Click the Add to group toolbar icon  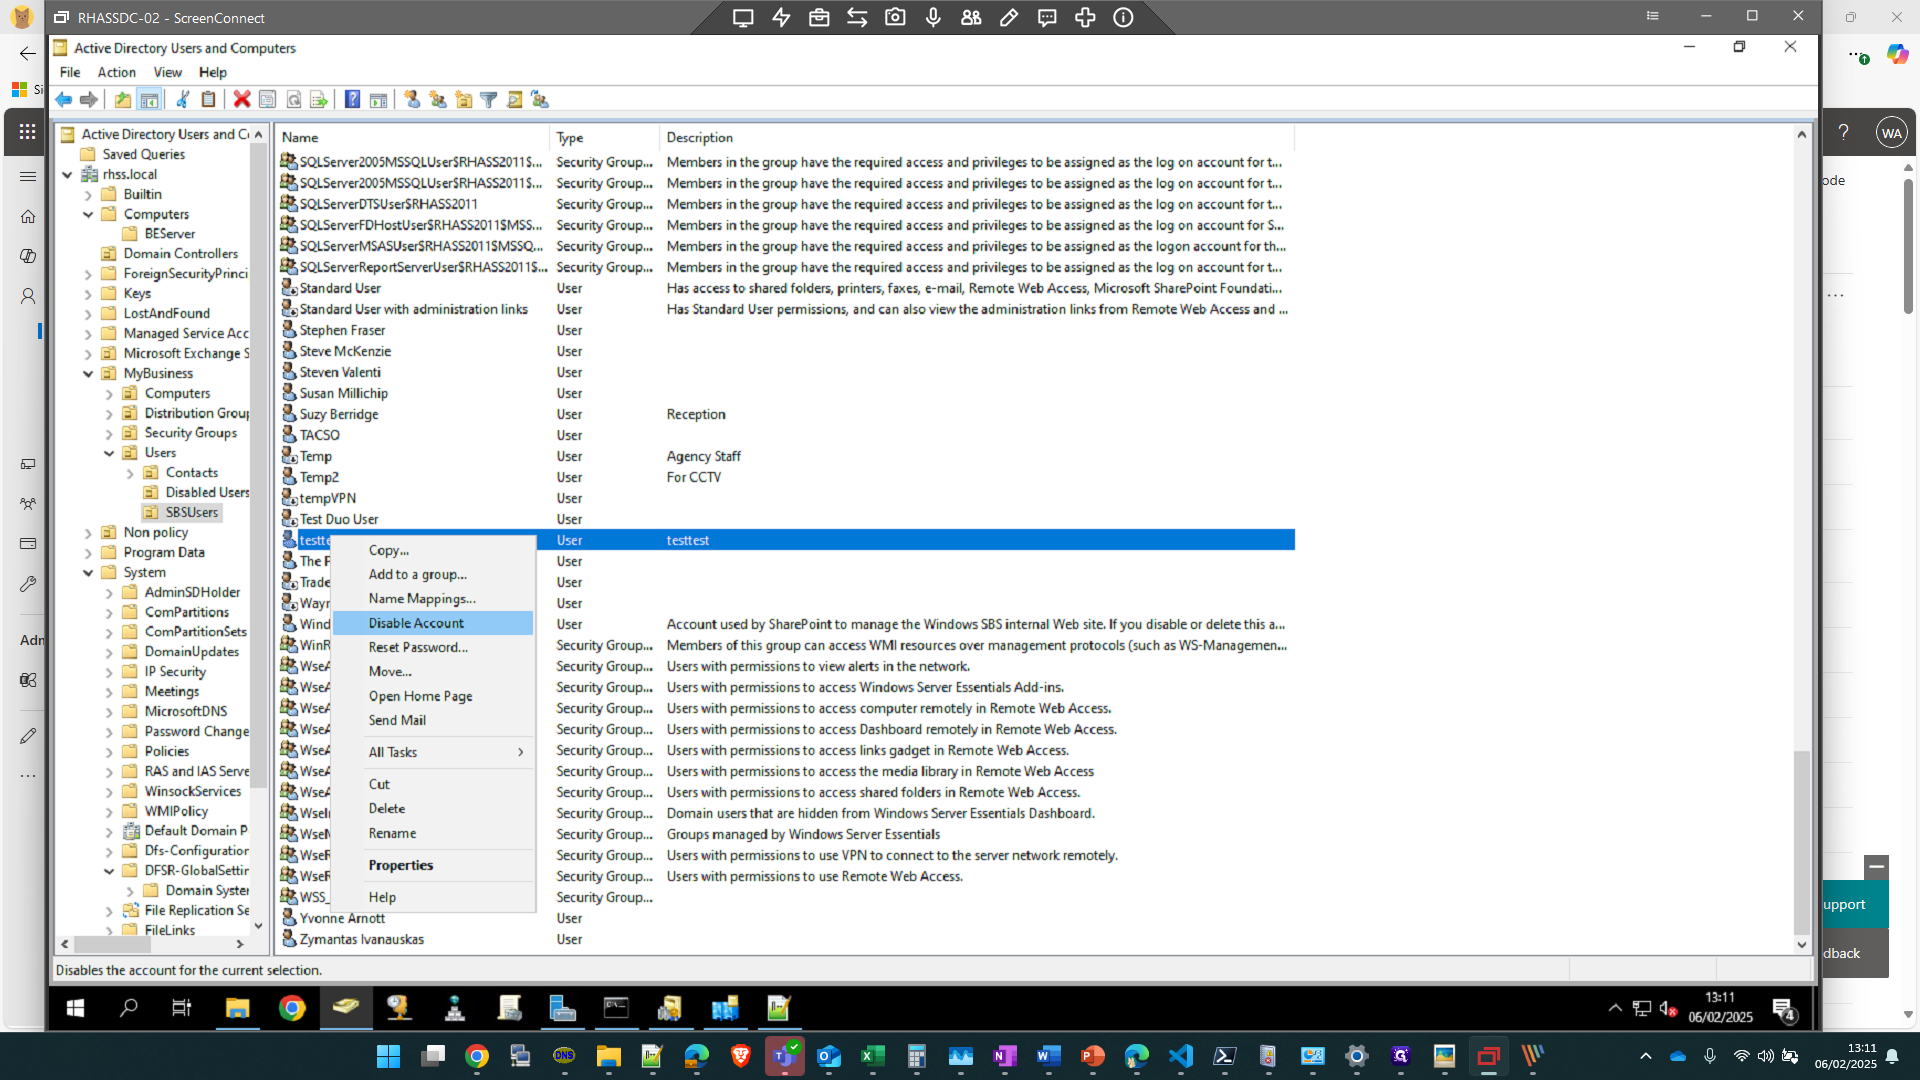[540, 99]
